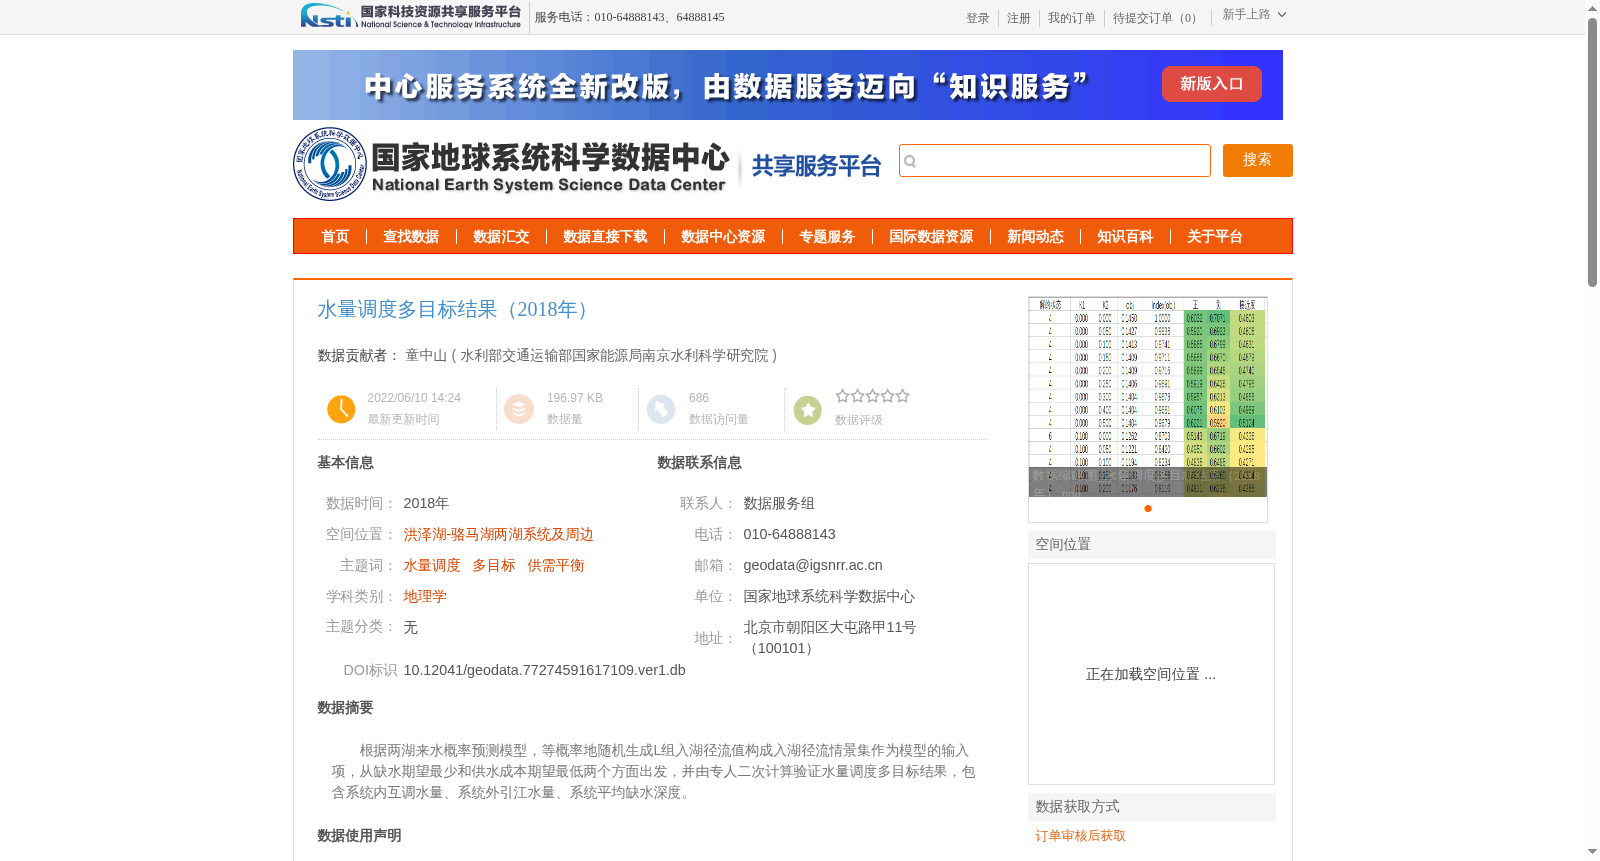Click the National Earth System Science Data Center logo
This screenshot has width=1600, height=861.
512,164
